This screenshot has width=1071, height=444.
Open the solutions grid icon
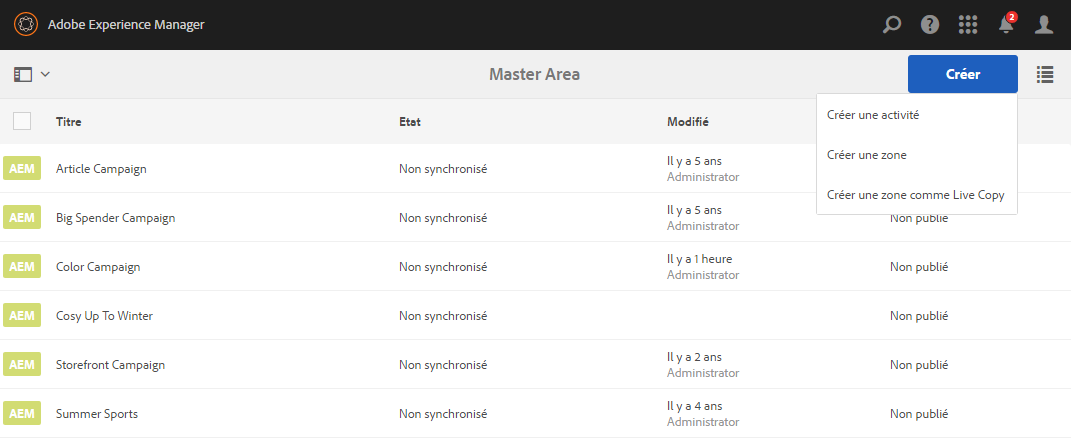(968, 25)
